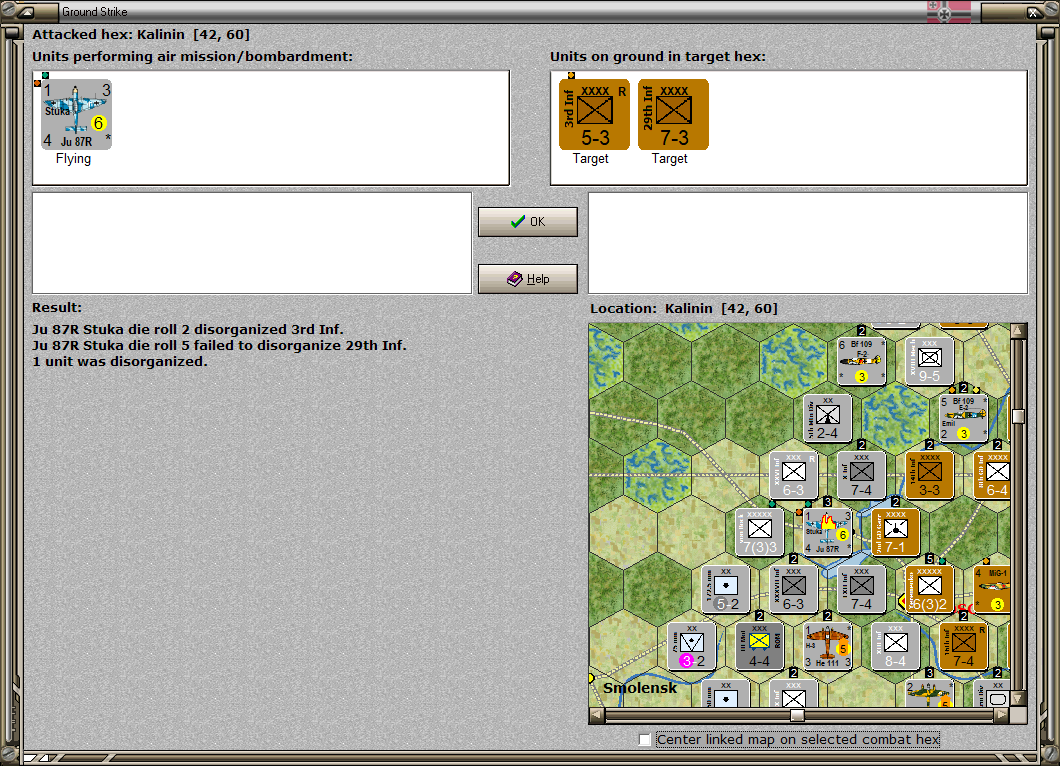Click the 3-2 artillery counter with pink marker
This screenshot has width=1060, height=766.
(x=692, y=646)
